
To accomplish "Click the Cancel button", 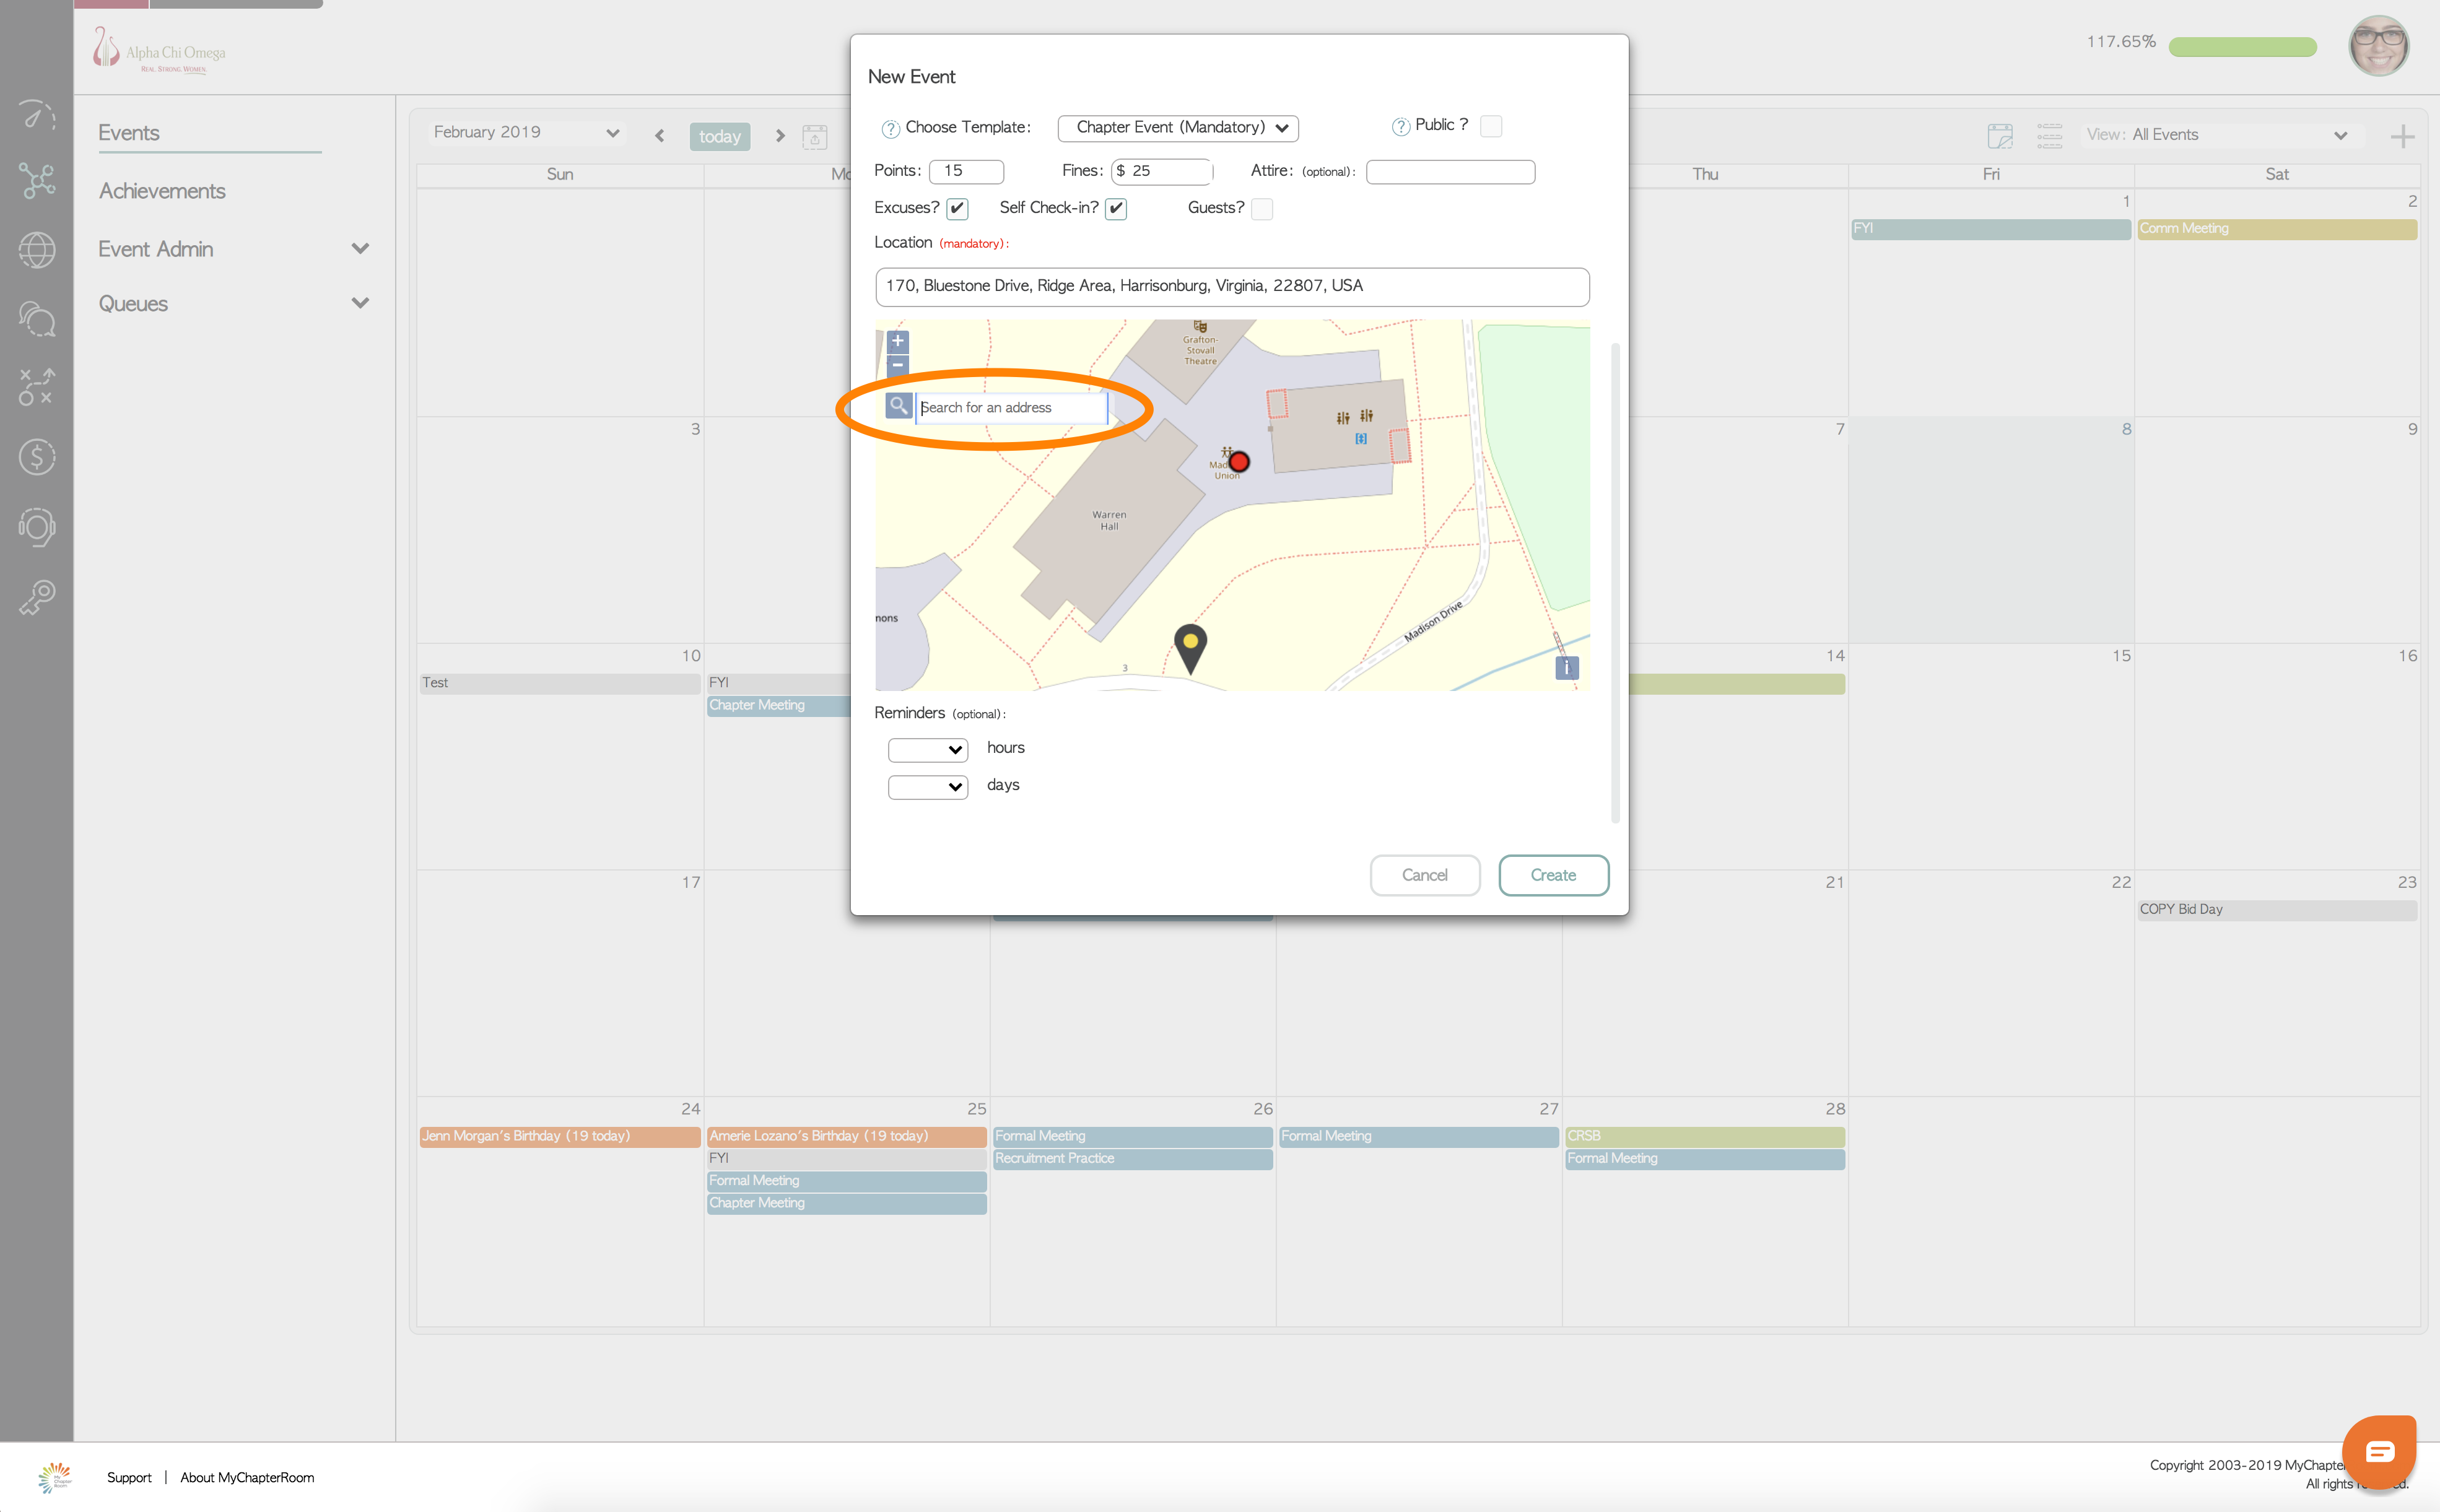I will (1424, 875).
